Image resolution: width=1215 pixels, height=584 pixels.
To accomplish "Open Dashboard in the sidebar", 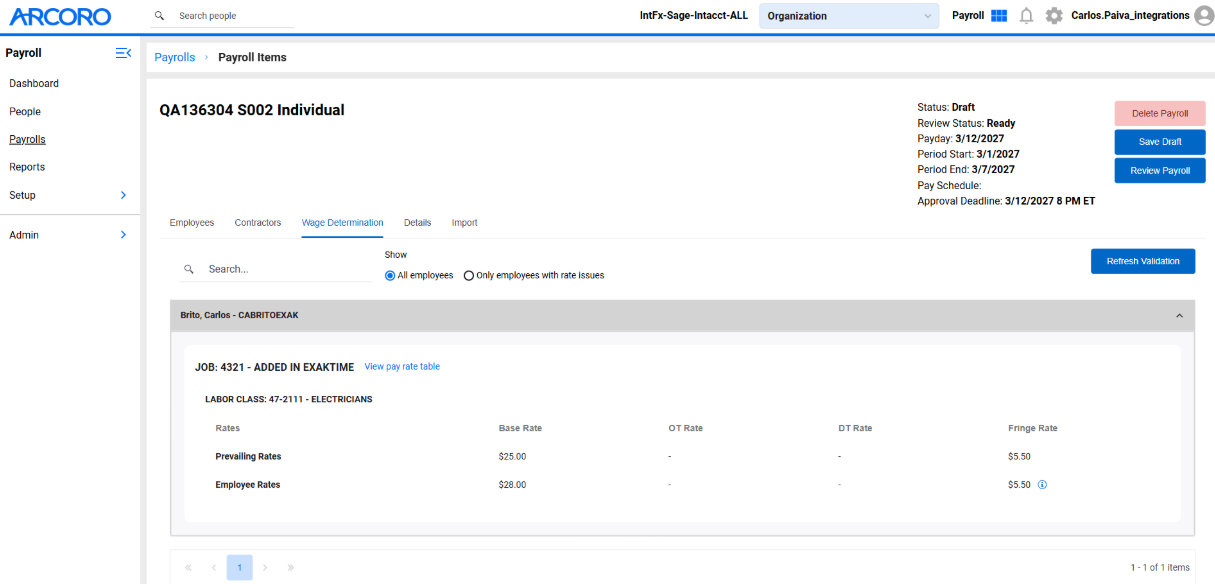I will pyautogui.click(x=34, y=84).
